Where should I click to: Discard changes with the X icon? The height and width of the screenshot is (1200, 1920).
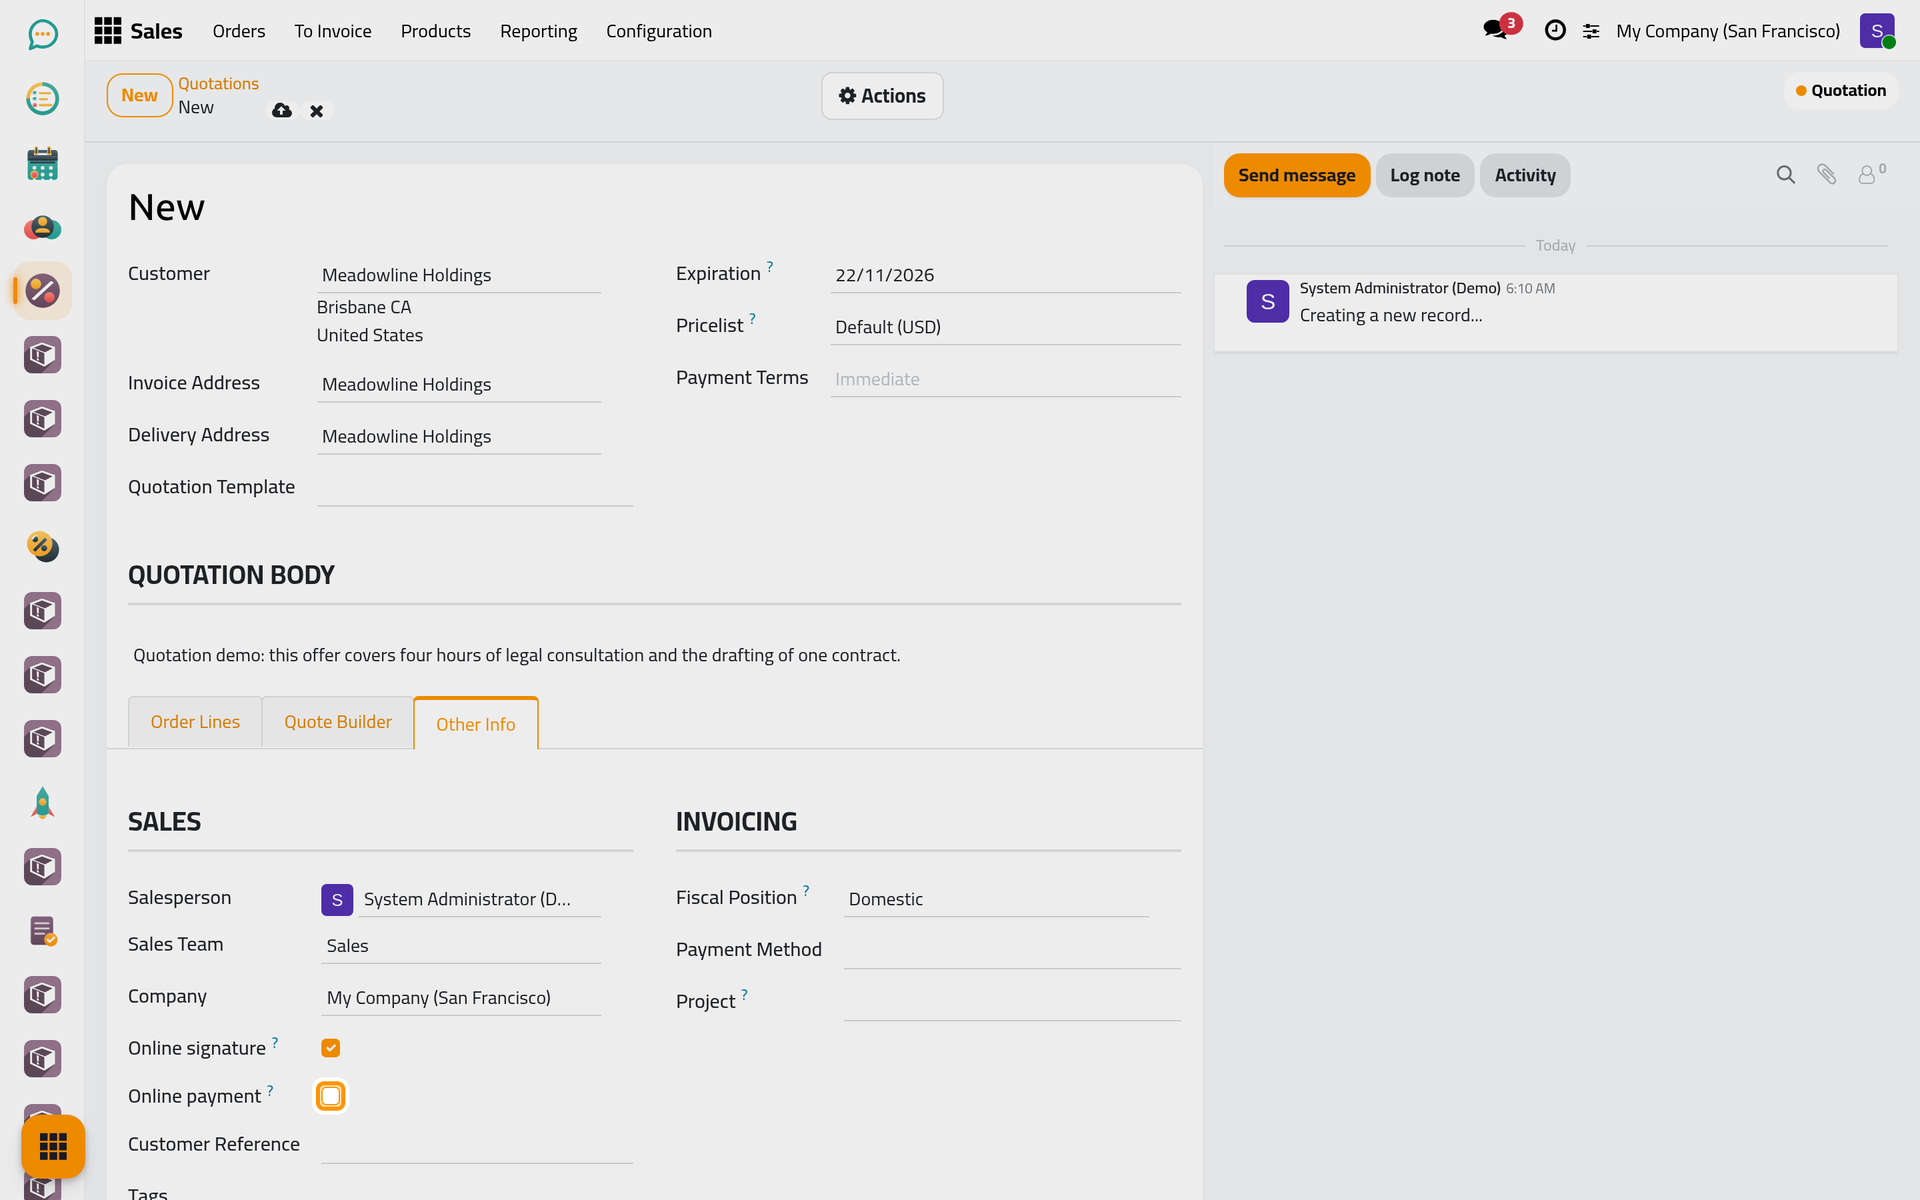point(316,111)
